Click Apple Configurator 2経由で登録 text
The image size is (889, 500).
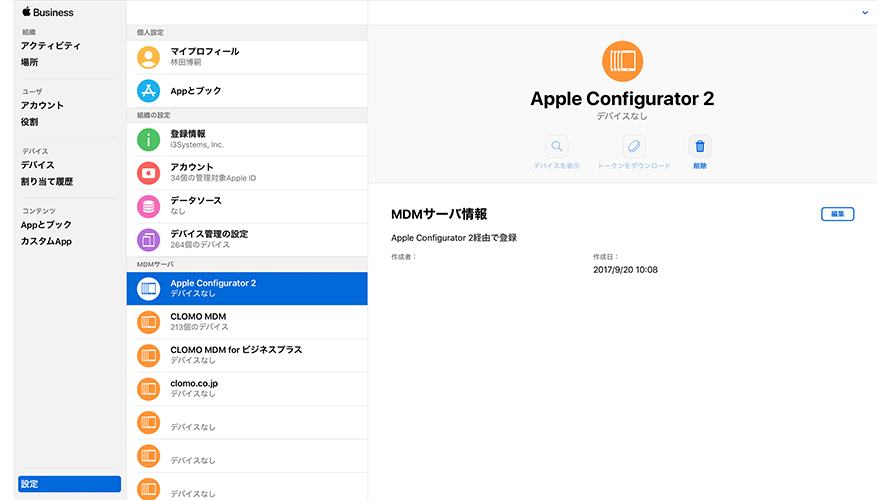pos(454,238)
